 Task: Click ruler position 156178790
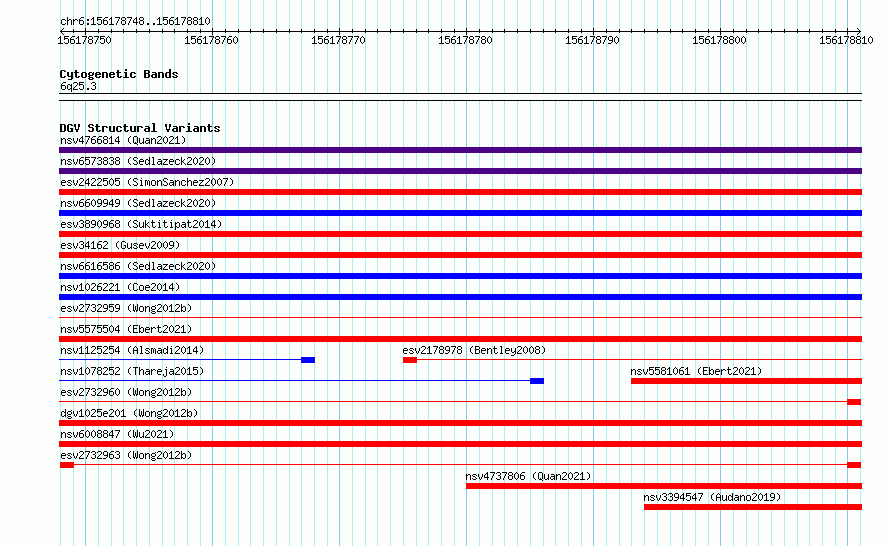(x=593, y=40)
